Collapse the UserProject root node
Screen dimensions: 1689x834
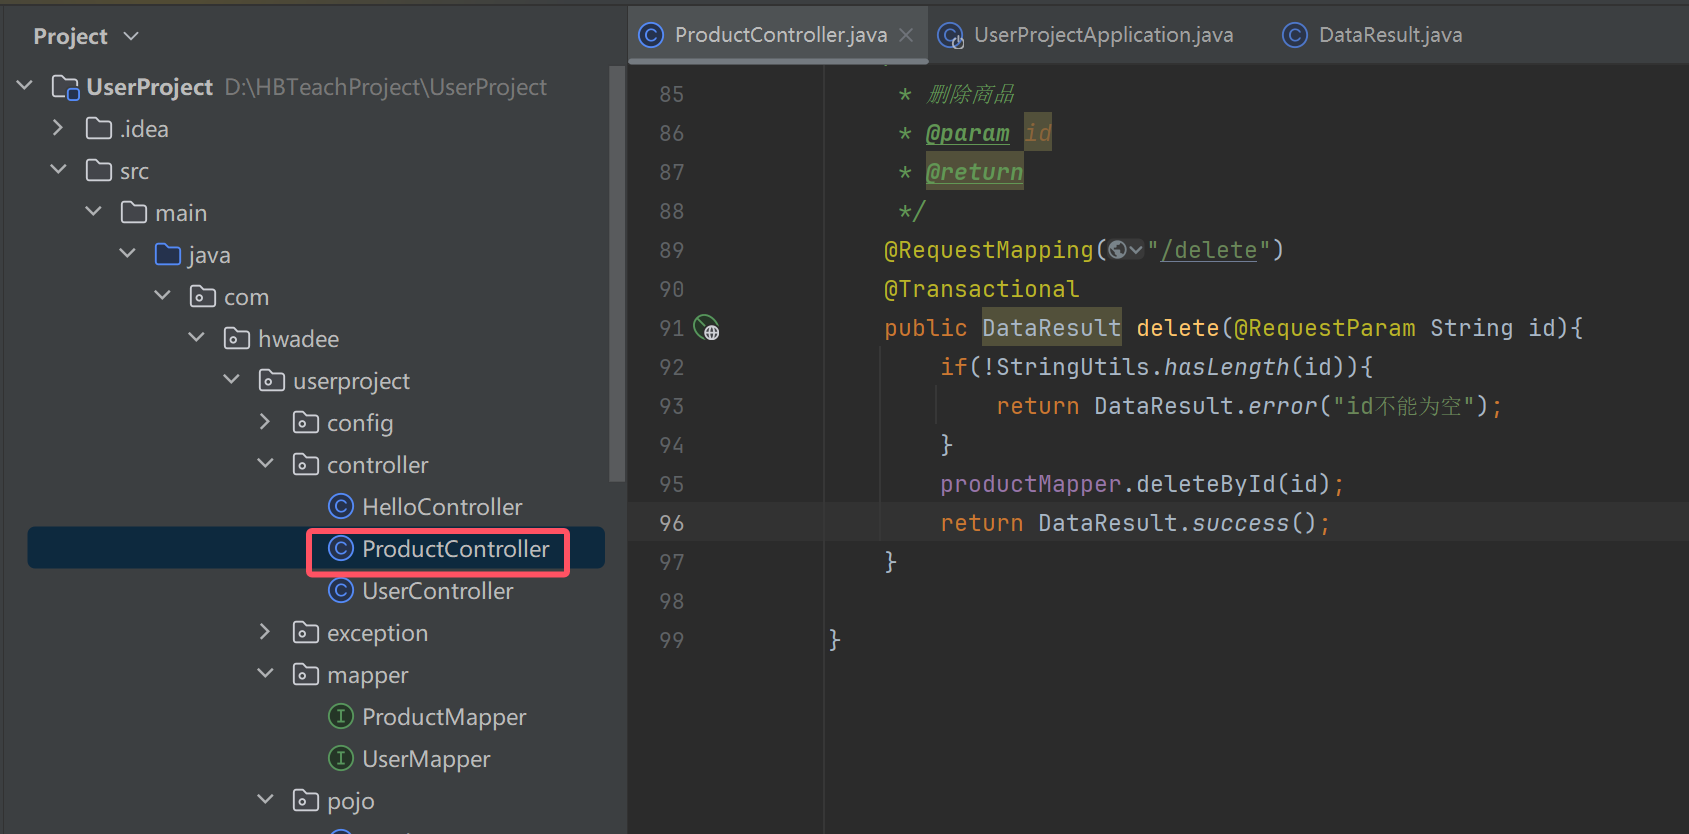[x=25, y=86]
